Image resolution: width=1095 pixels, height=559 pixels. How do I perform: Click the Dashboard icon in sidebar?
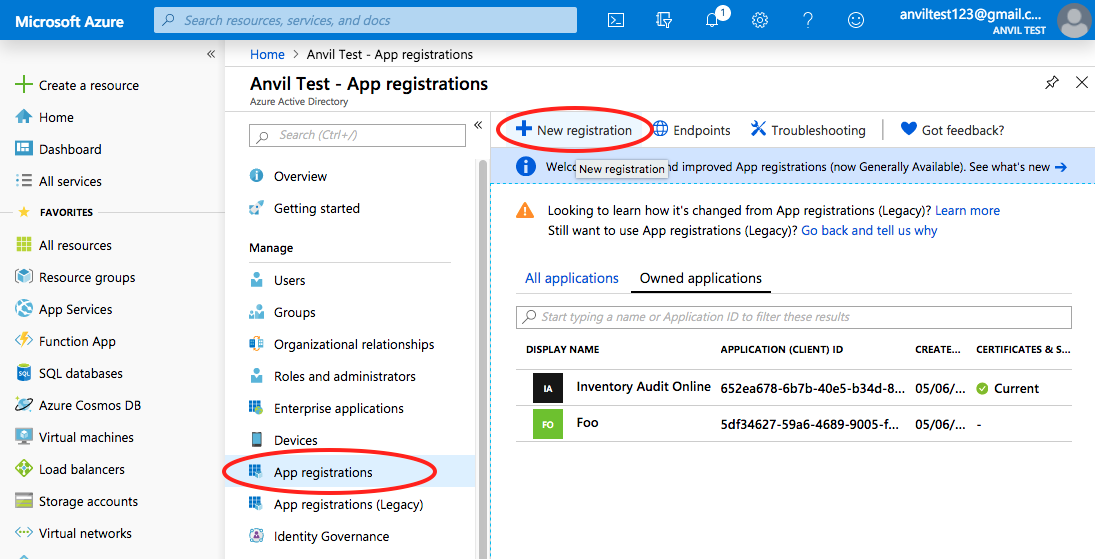coord(24,148)
